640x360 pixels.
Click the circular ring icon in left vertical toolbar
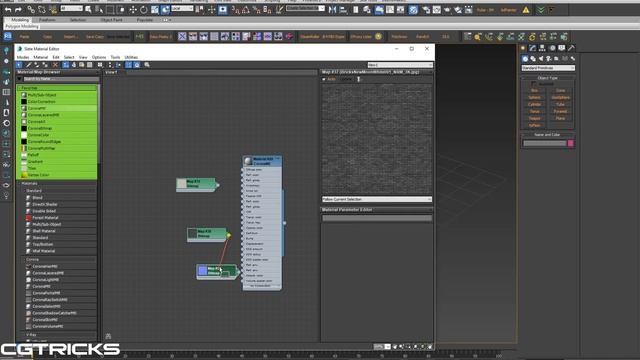(x=7, y=123)
